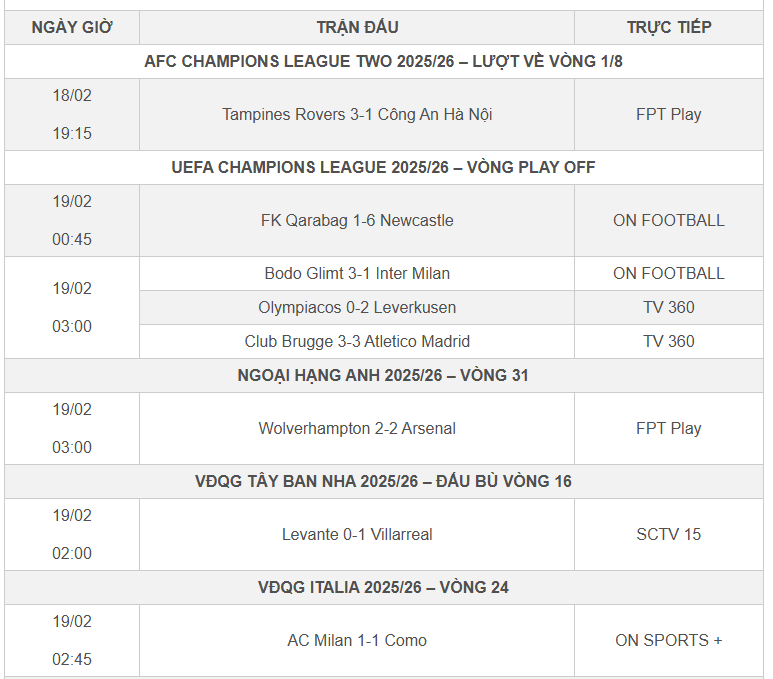
Task: Click FPT Play for the Wolverhampton match
Action: (669, 428)
